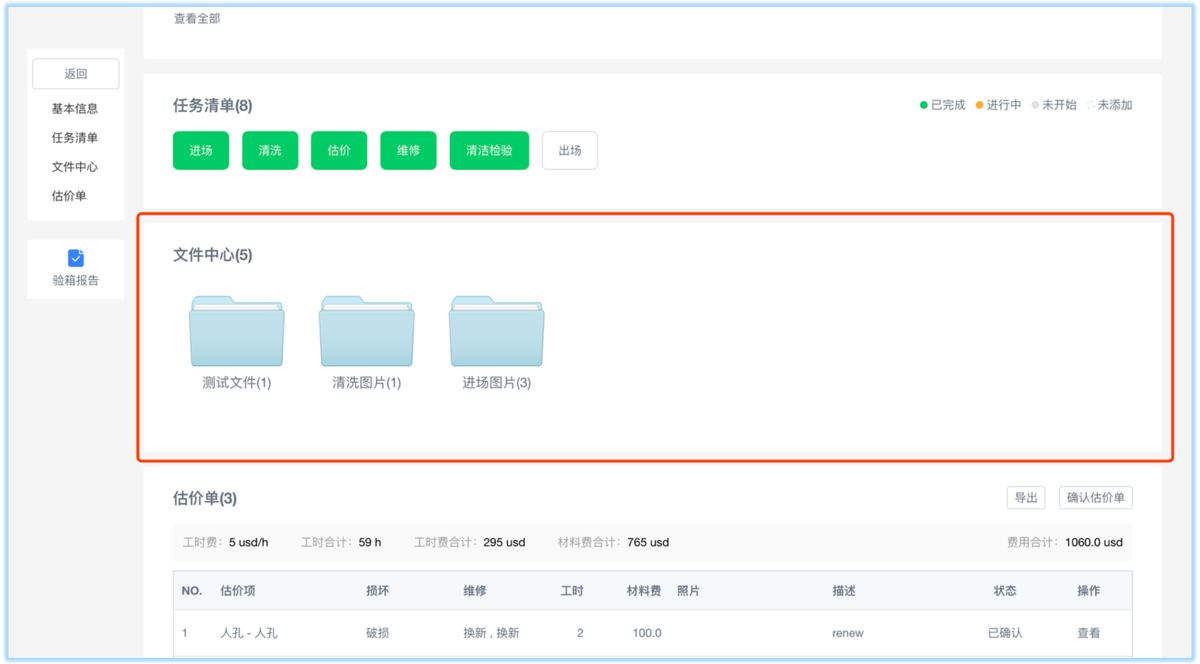Click the 人孔 - 人孔 cell
Image resolution: width=1200 pixels, height=664 pixels.
click(249, 633)
